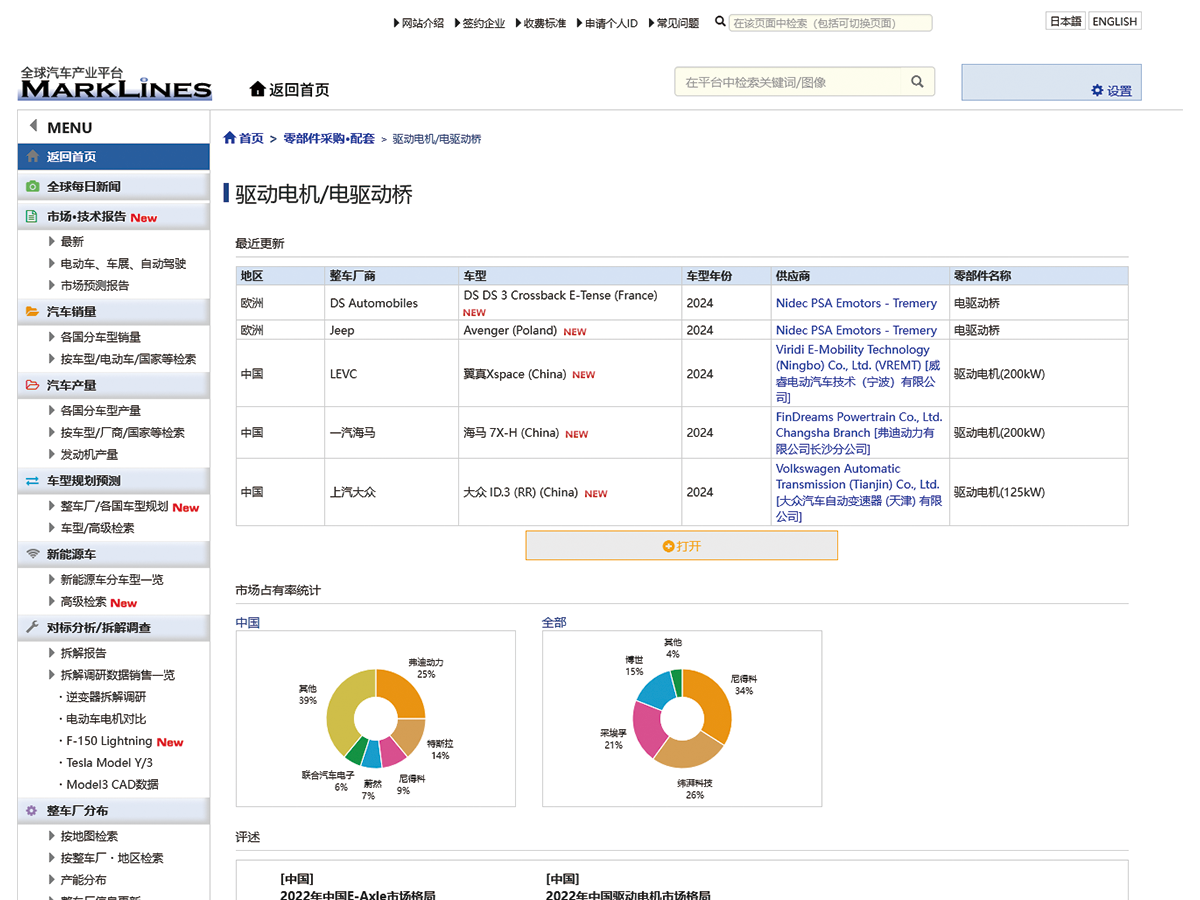Click the home icon beside 返回首页 header
The width and height of the screenshot is (1200, 900).
(257, 89)
